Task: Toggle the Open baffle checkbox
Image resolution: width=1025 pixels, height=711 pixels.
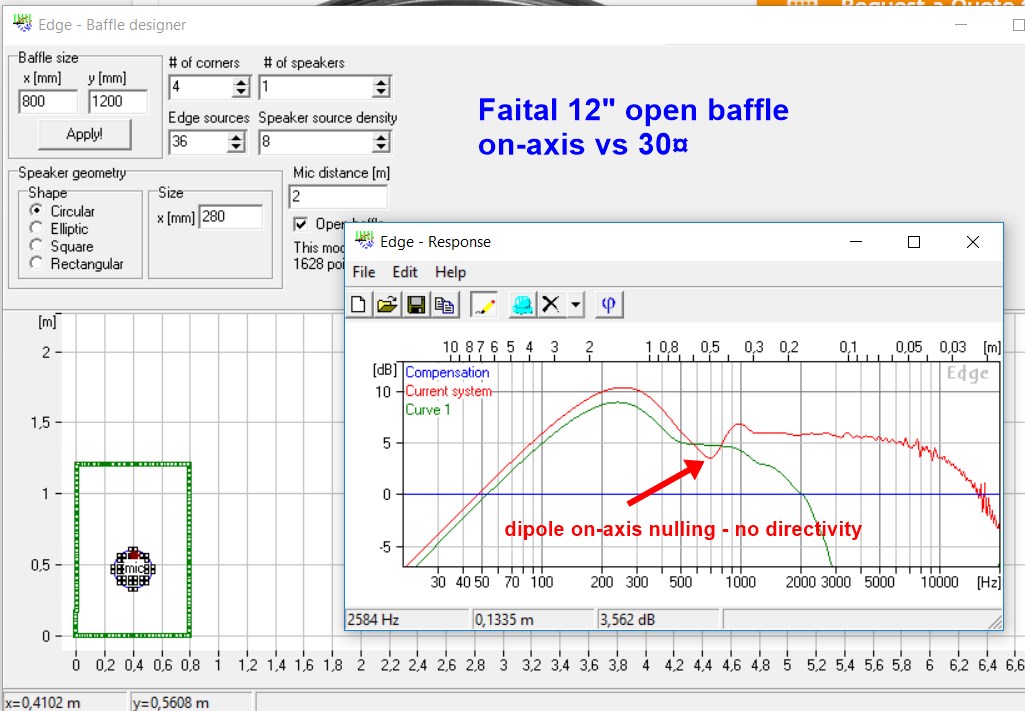Action: pyautogui.click(x=301, y=224)
